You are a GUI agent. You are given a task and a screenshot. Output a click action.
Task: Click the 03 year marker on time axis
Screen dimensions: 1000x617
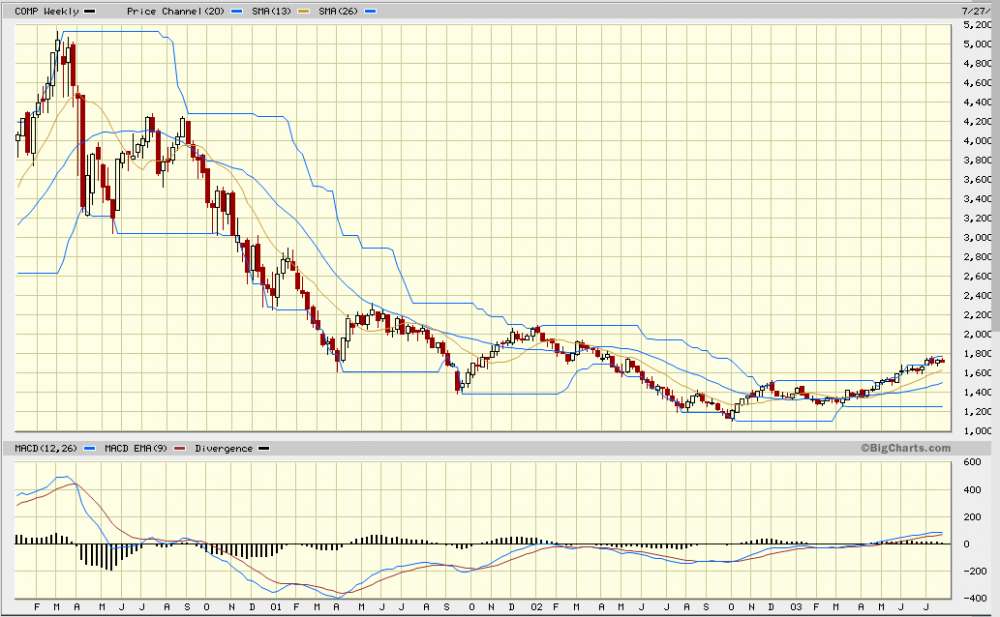click(x=795, y=607)
